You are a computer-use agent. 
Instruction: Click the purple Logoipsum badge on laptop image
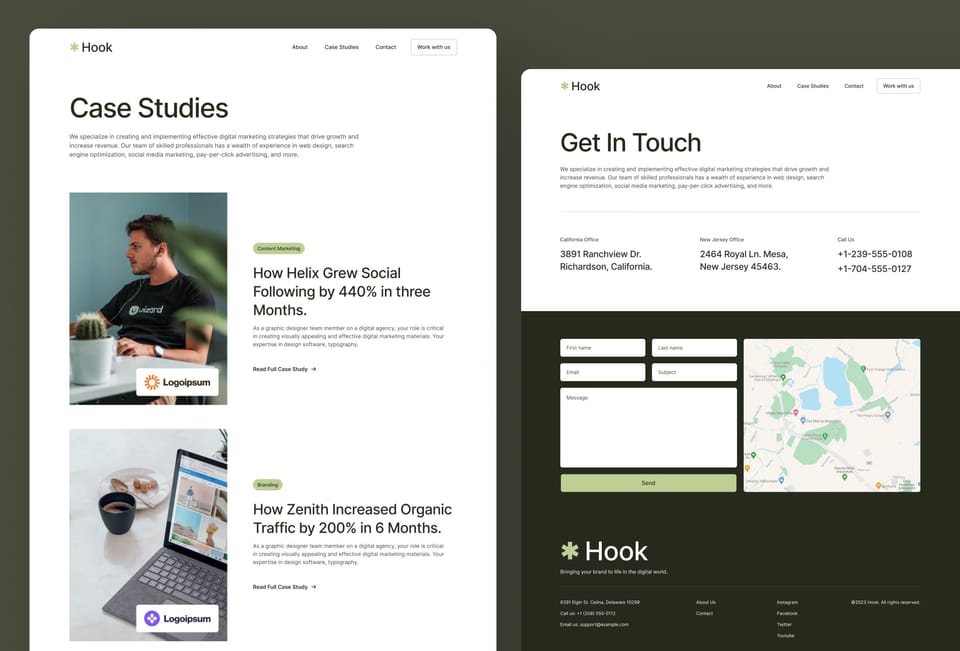pyautogui.click(x=177, y=619)
